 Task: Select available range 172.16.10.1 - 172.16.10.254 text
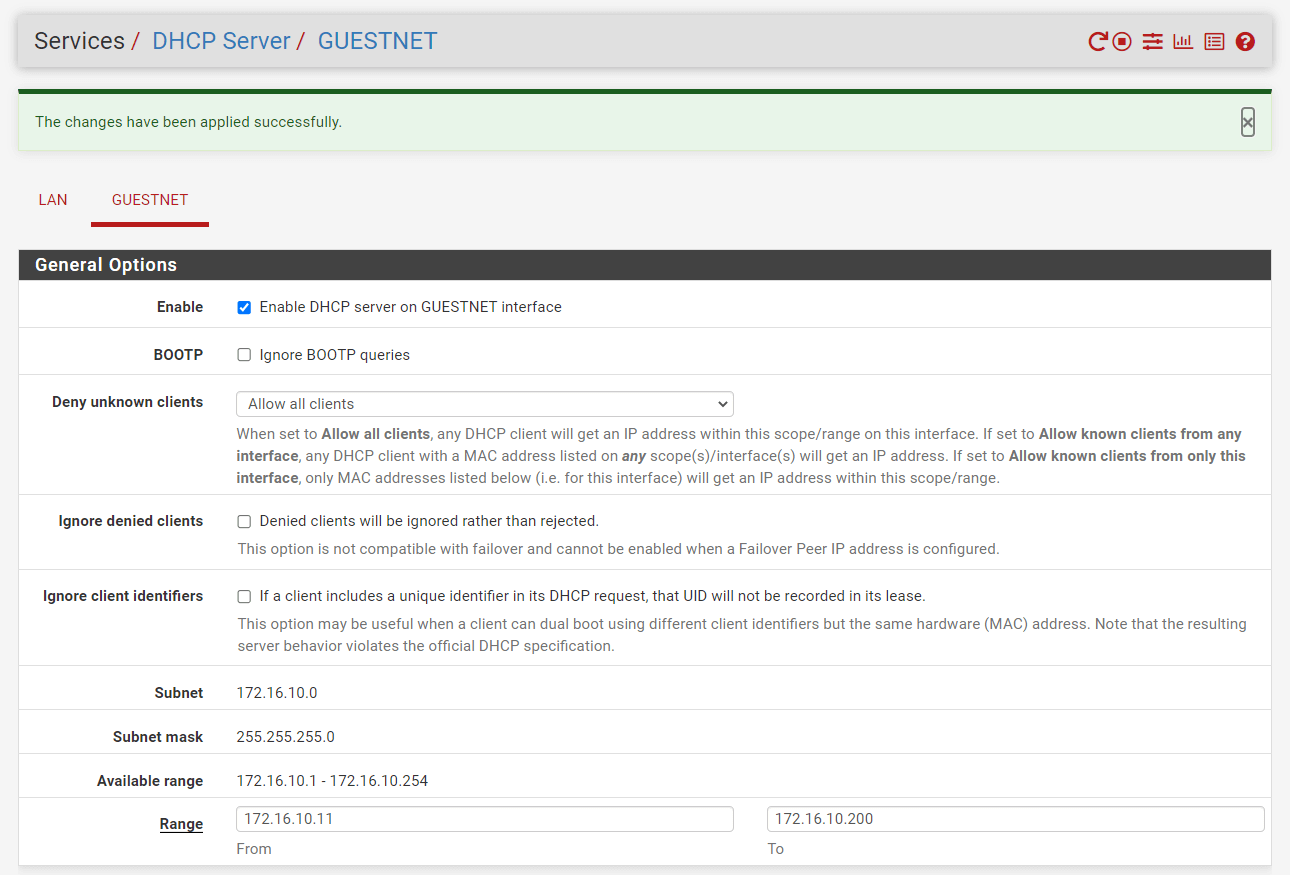tap(332, 781)
